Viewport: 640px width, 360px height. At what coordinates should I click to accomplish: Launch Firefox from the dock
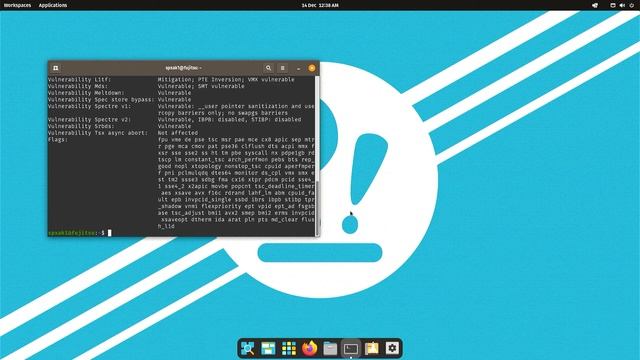[310, 348]
